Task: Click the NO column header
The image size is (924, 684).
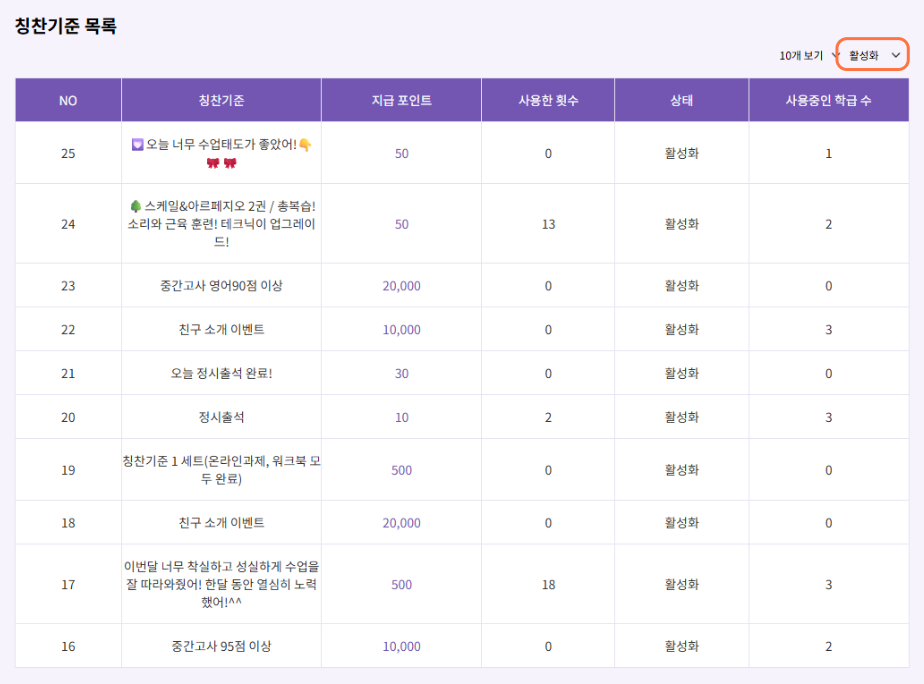Action: 68,100
